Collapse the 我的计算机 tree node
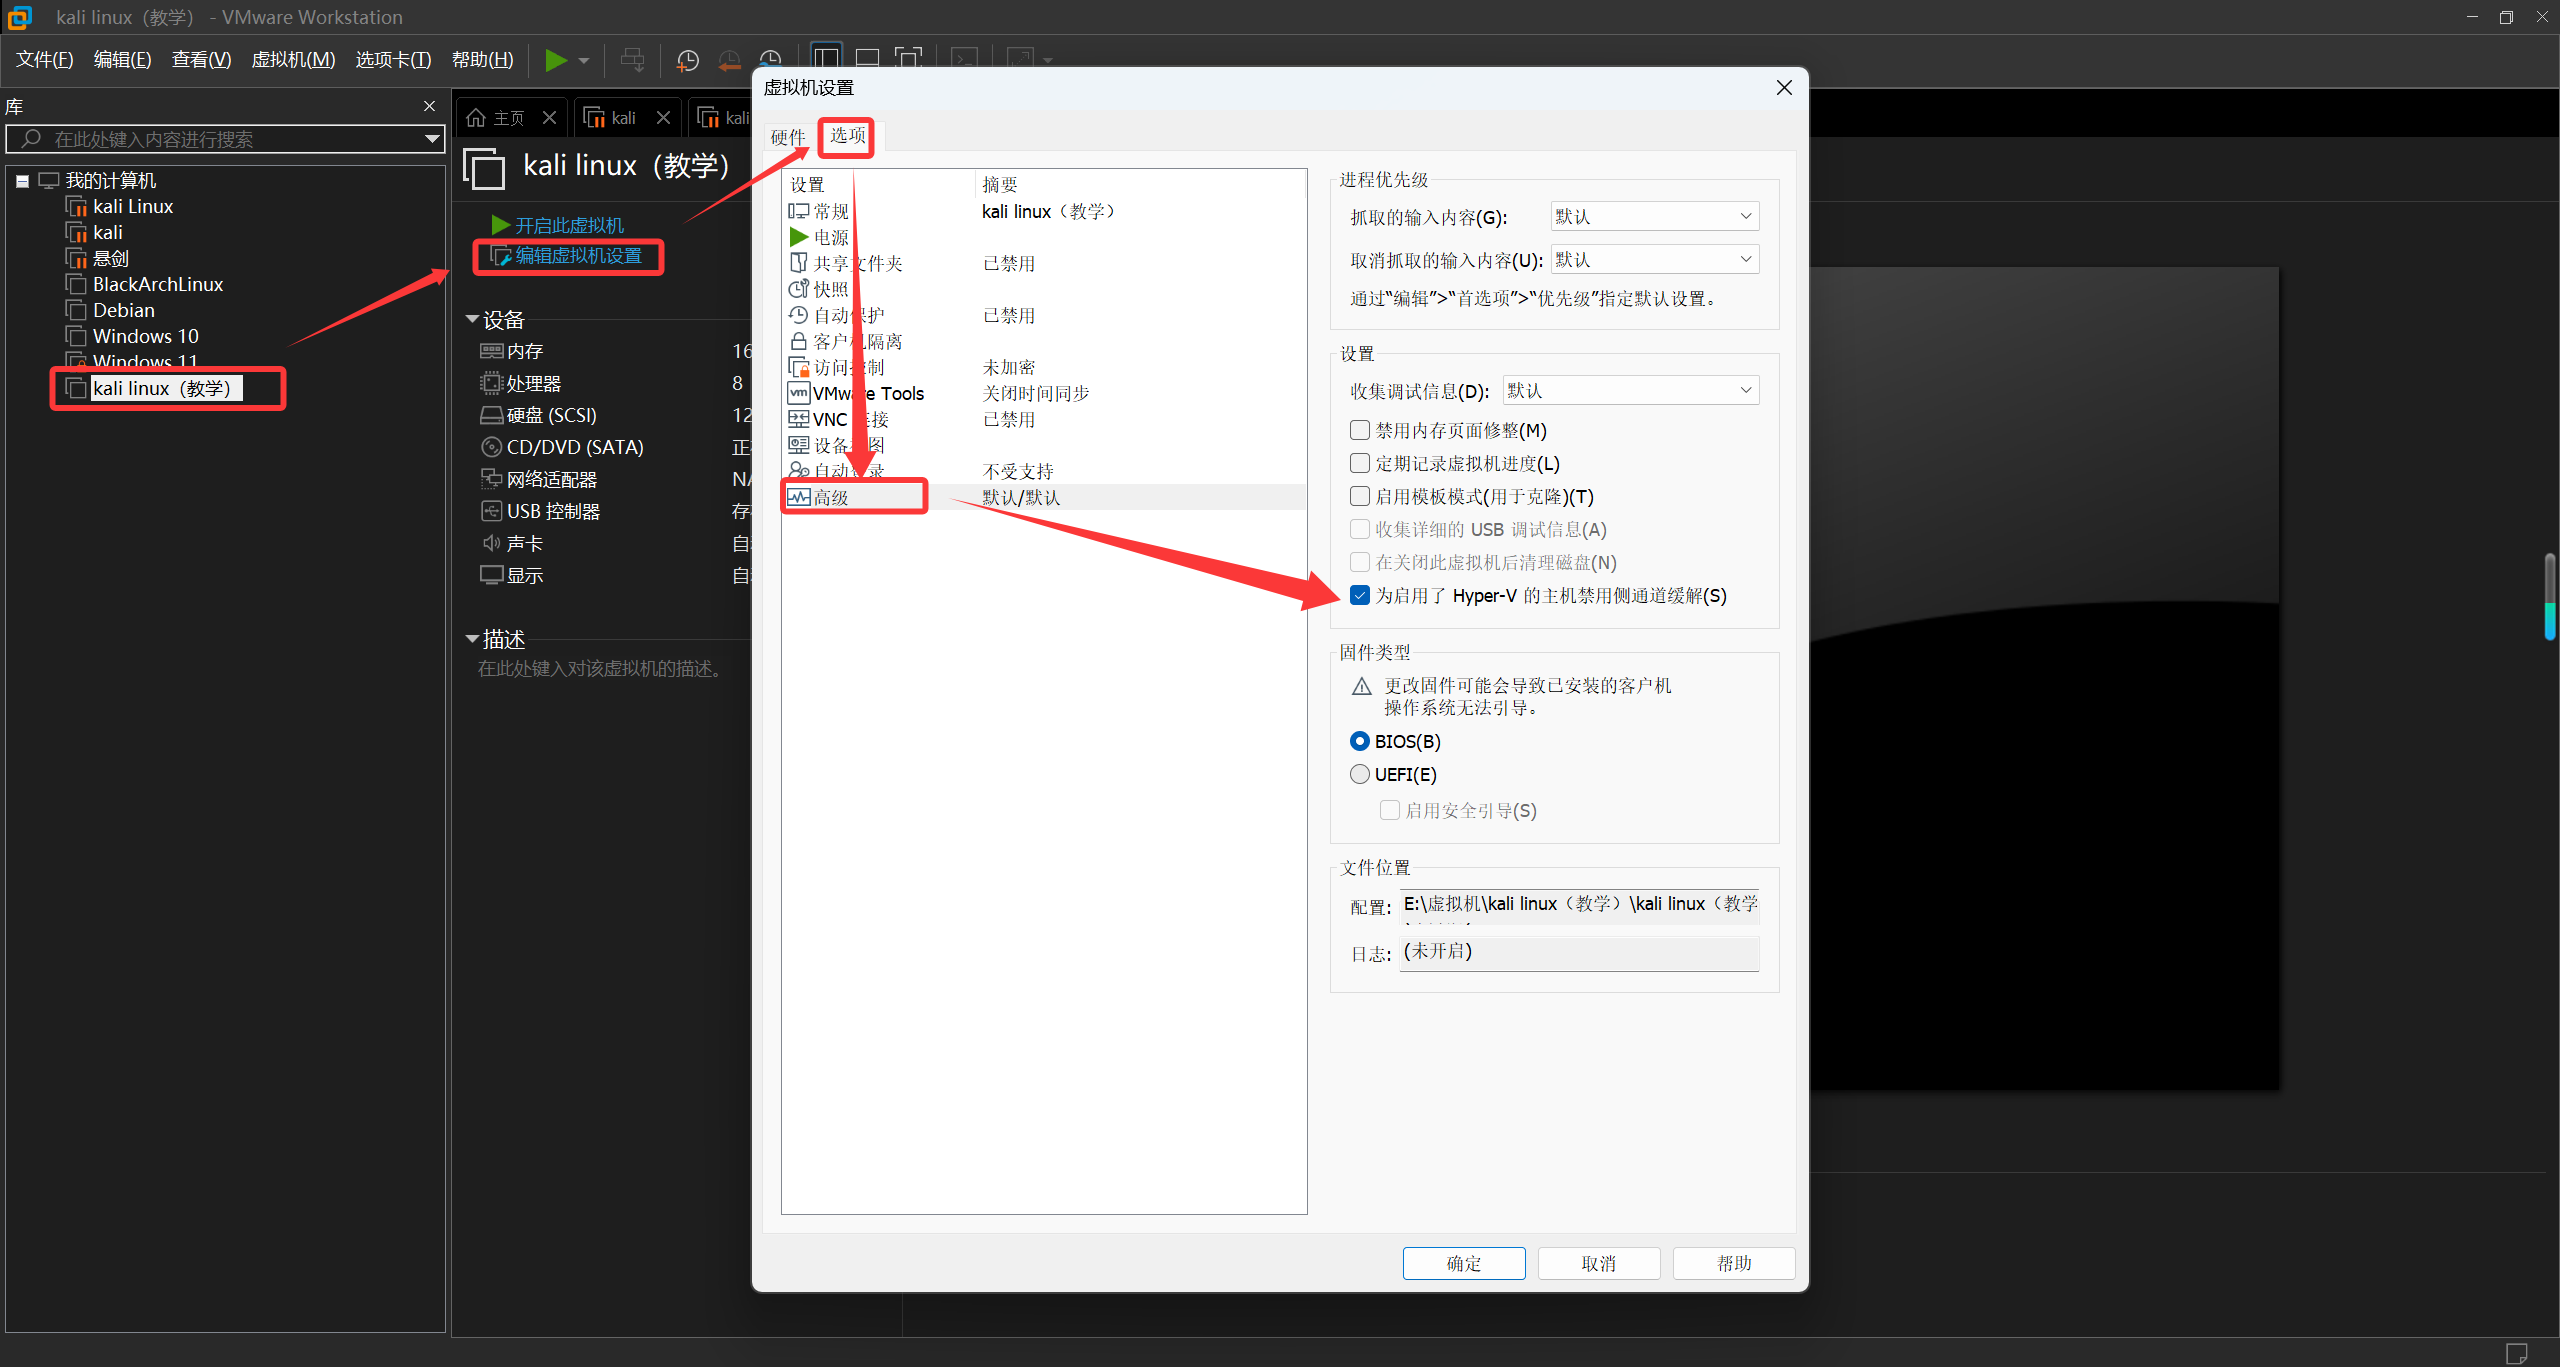The width and height of the screenshot is (2560, 1367). [x=22, y=181]
